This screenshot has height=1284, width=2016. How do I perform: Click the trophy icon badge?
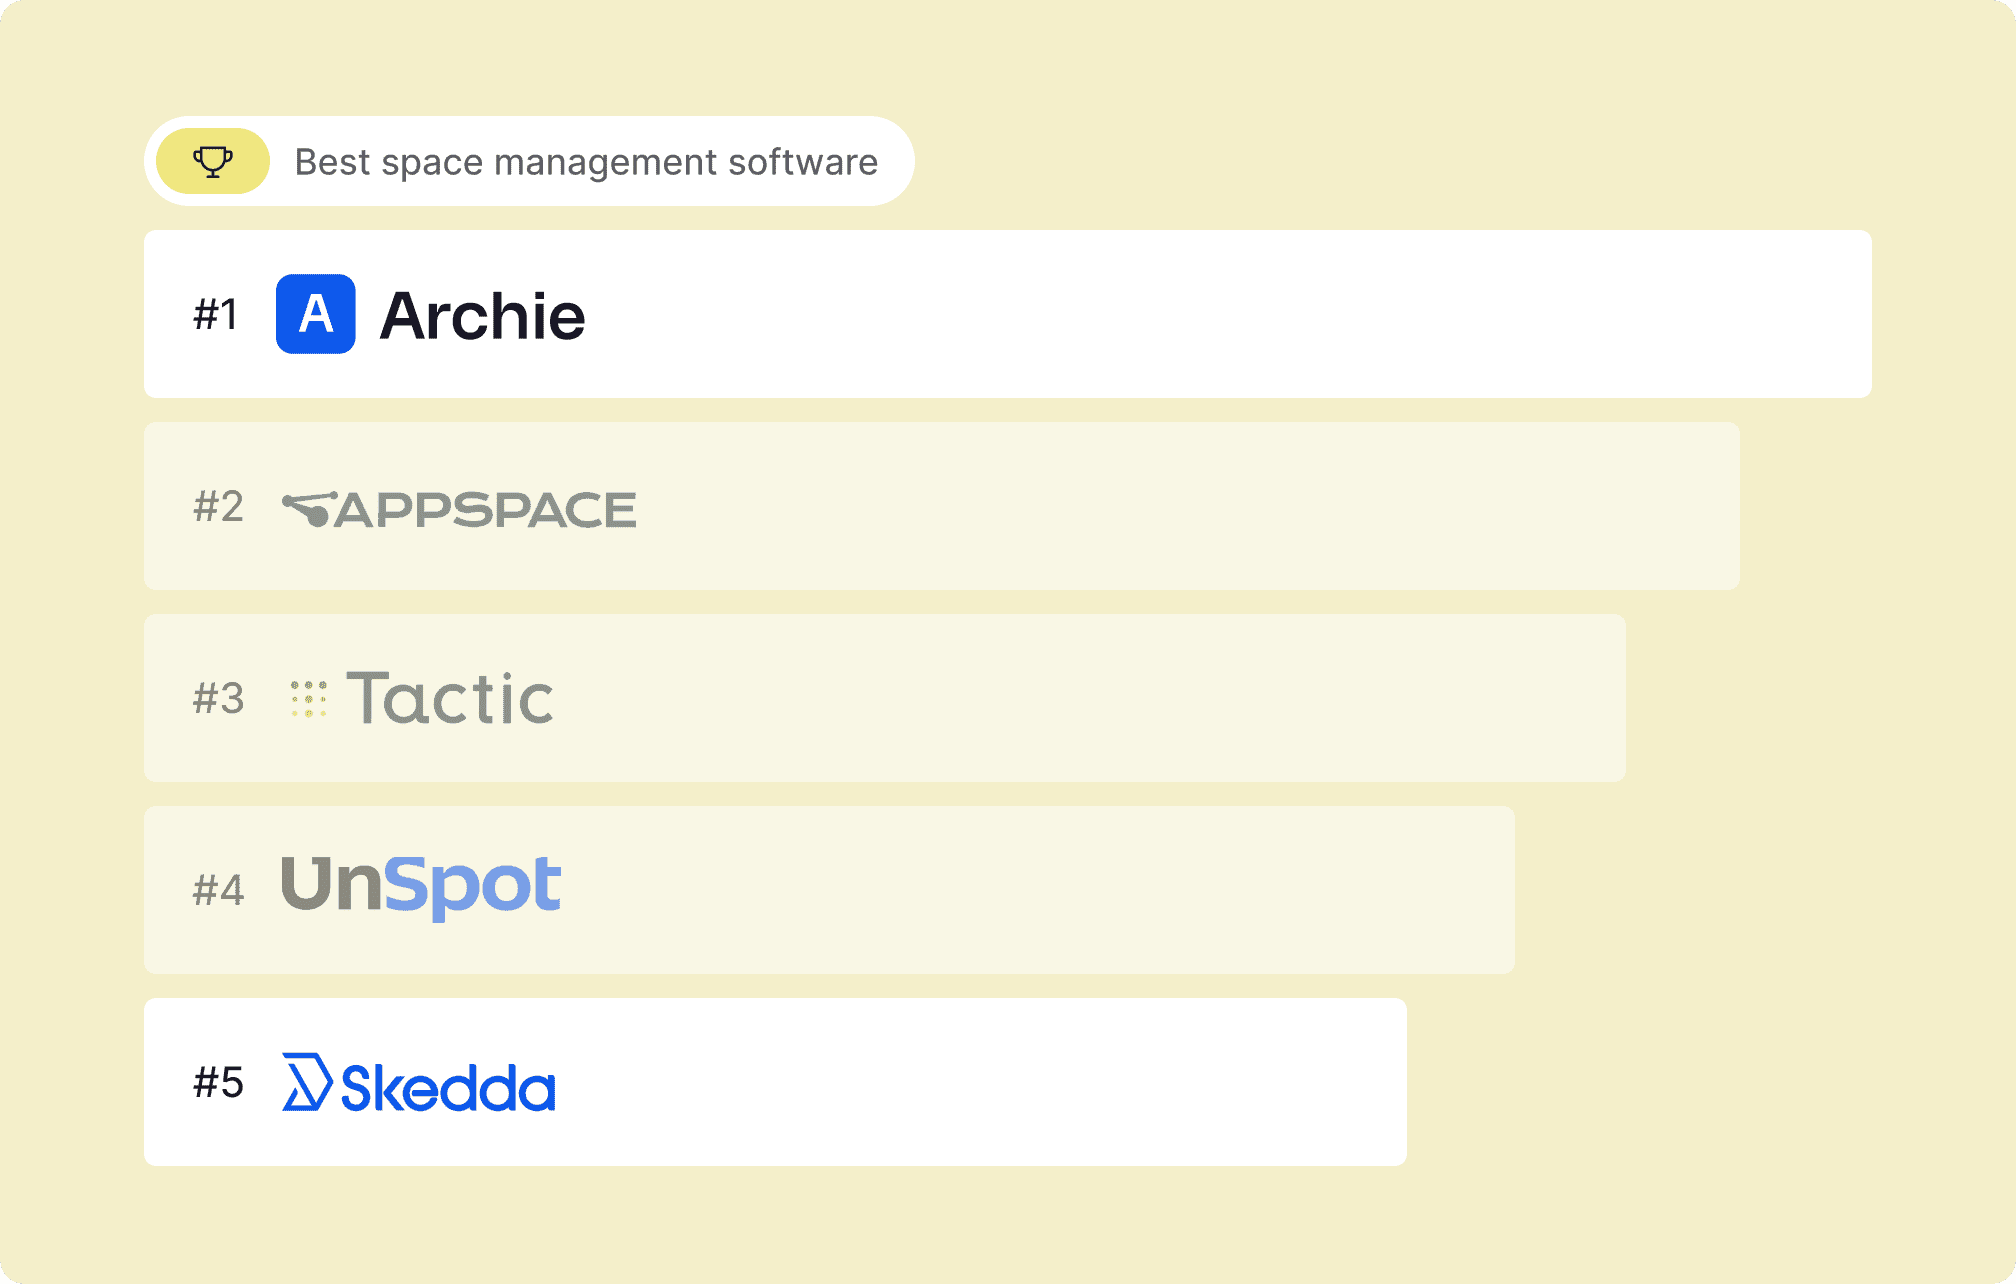(x=213, y=161)
